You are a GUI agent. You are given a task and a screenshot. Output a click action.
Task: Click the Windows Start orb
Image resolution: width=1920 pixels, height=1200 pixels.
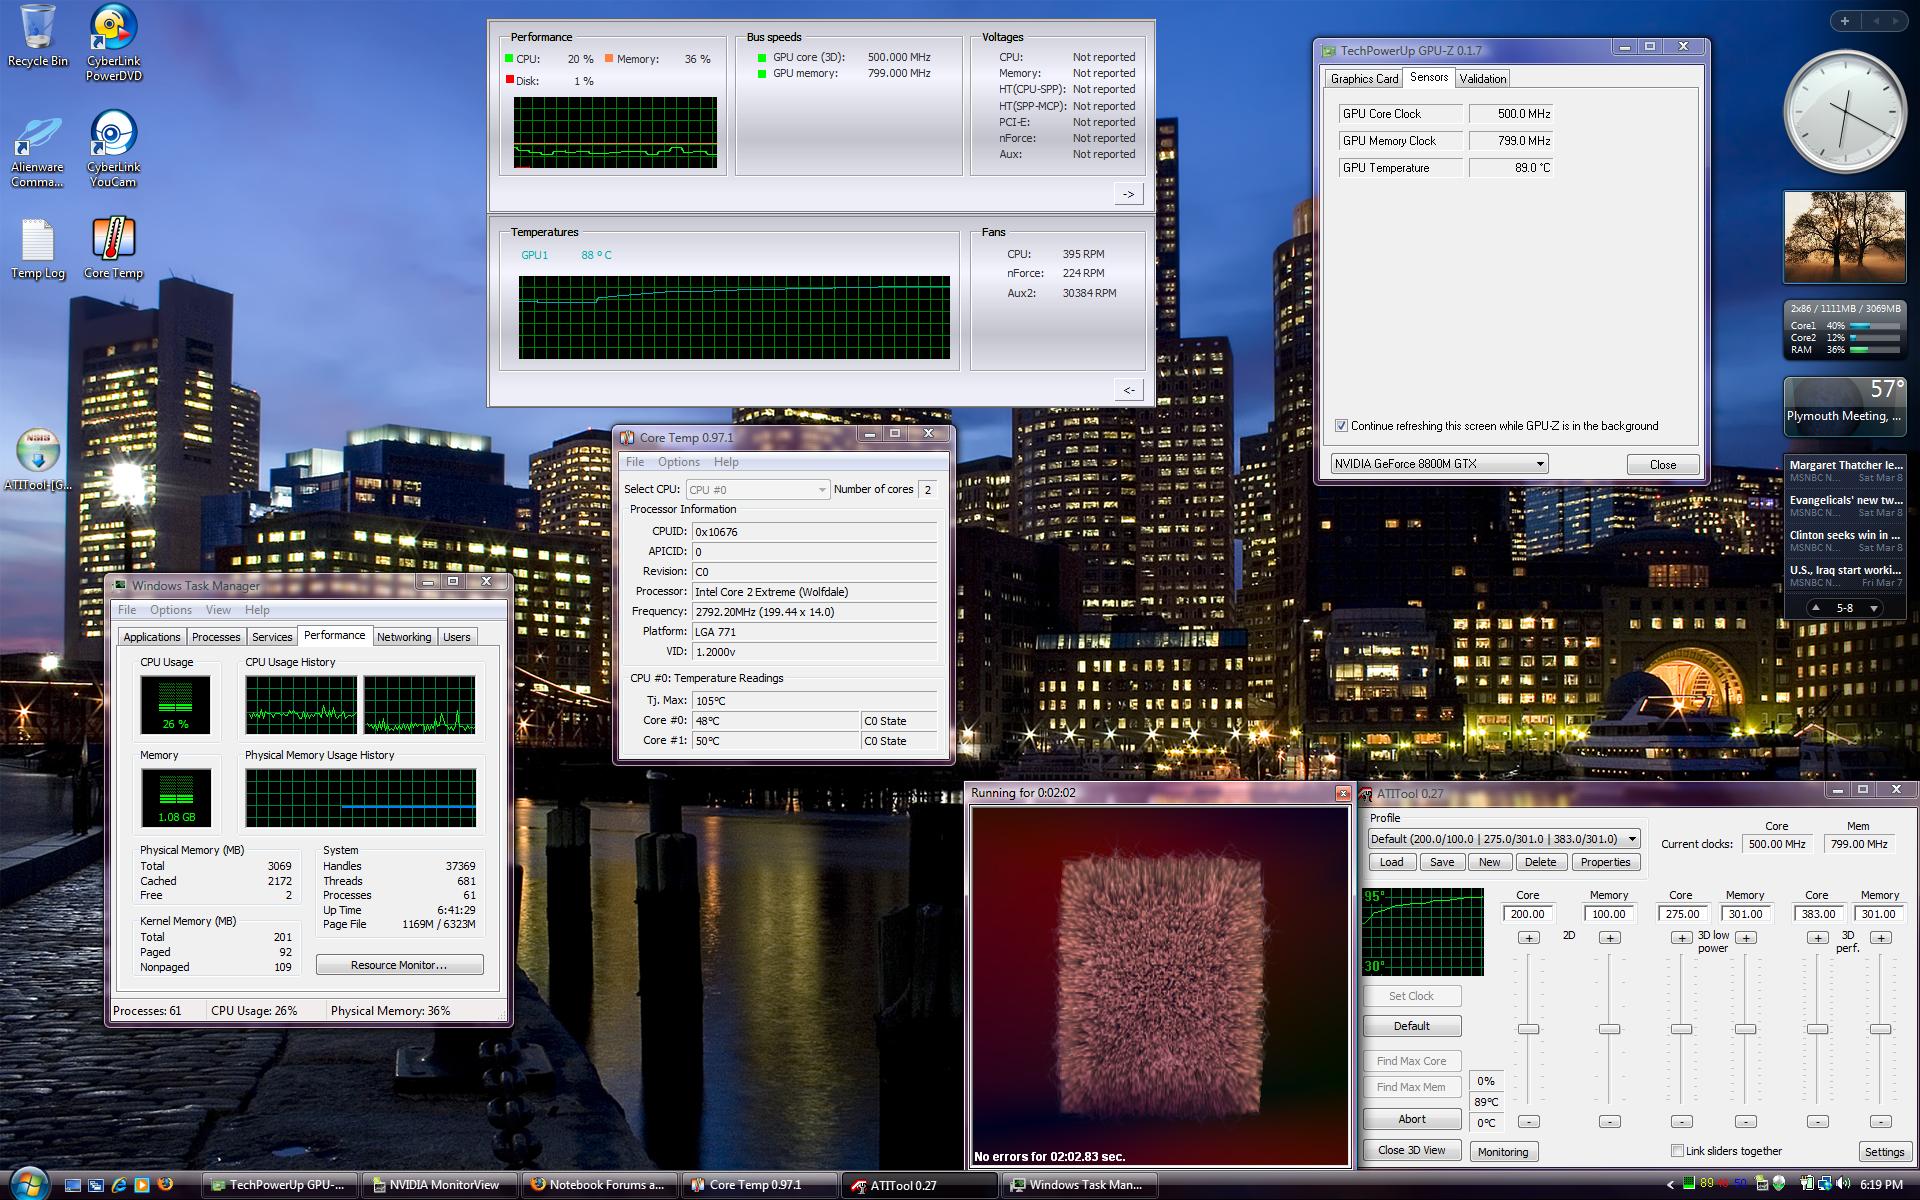(30, 1182)
